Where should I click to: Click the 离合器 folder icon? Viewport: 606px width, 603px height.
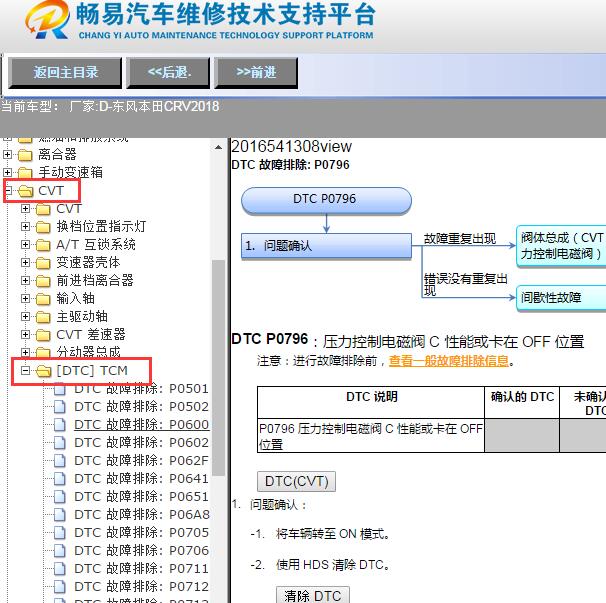click(25, 155)
